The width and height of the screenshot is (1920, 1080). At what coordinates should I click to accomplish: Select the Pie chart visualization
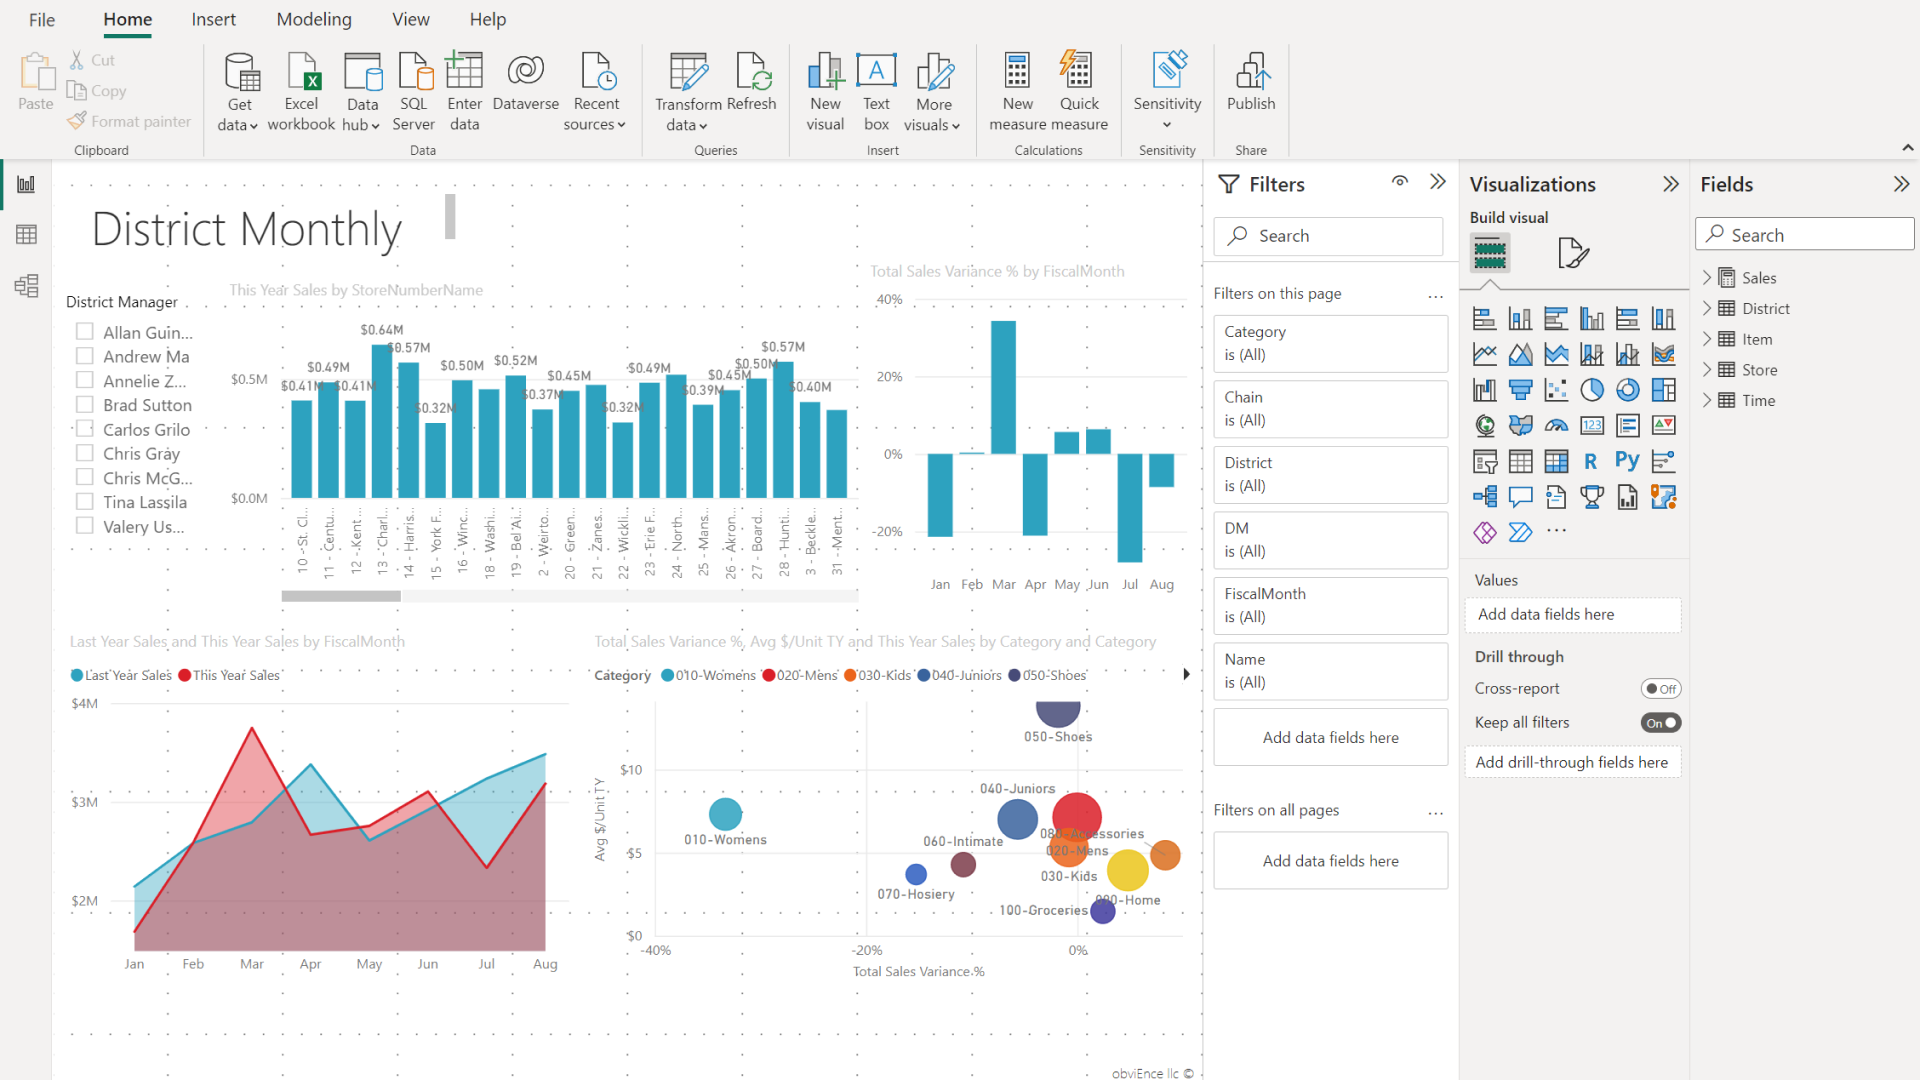[x=1593, y=390]
